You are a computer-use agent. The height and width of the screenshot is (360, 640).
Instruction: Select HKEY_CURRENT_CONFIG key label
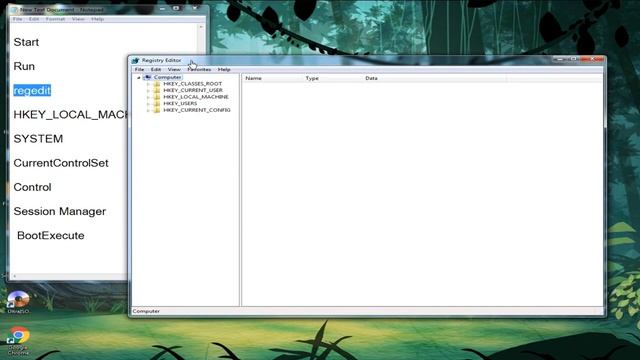click(x=197, y=110)
